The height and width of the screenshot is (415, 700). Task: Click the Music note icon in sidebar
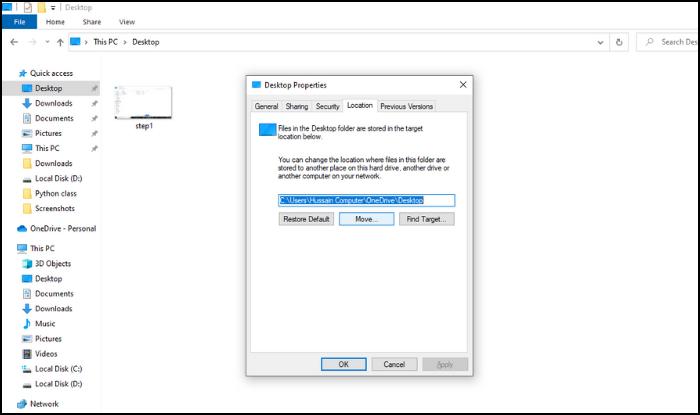coord(26,324)
